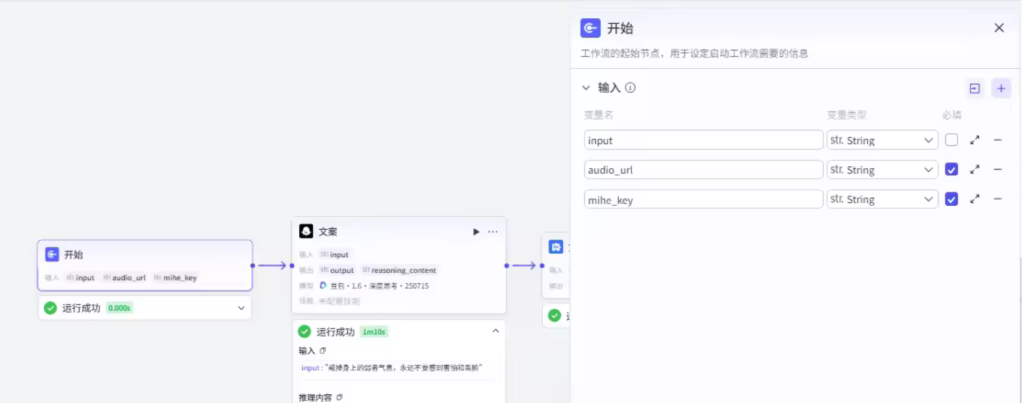Uncheck the required box for audio_url
The width and height of the screenshot is (1024, 403).
[951, 170]
